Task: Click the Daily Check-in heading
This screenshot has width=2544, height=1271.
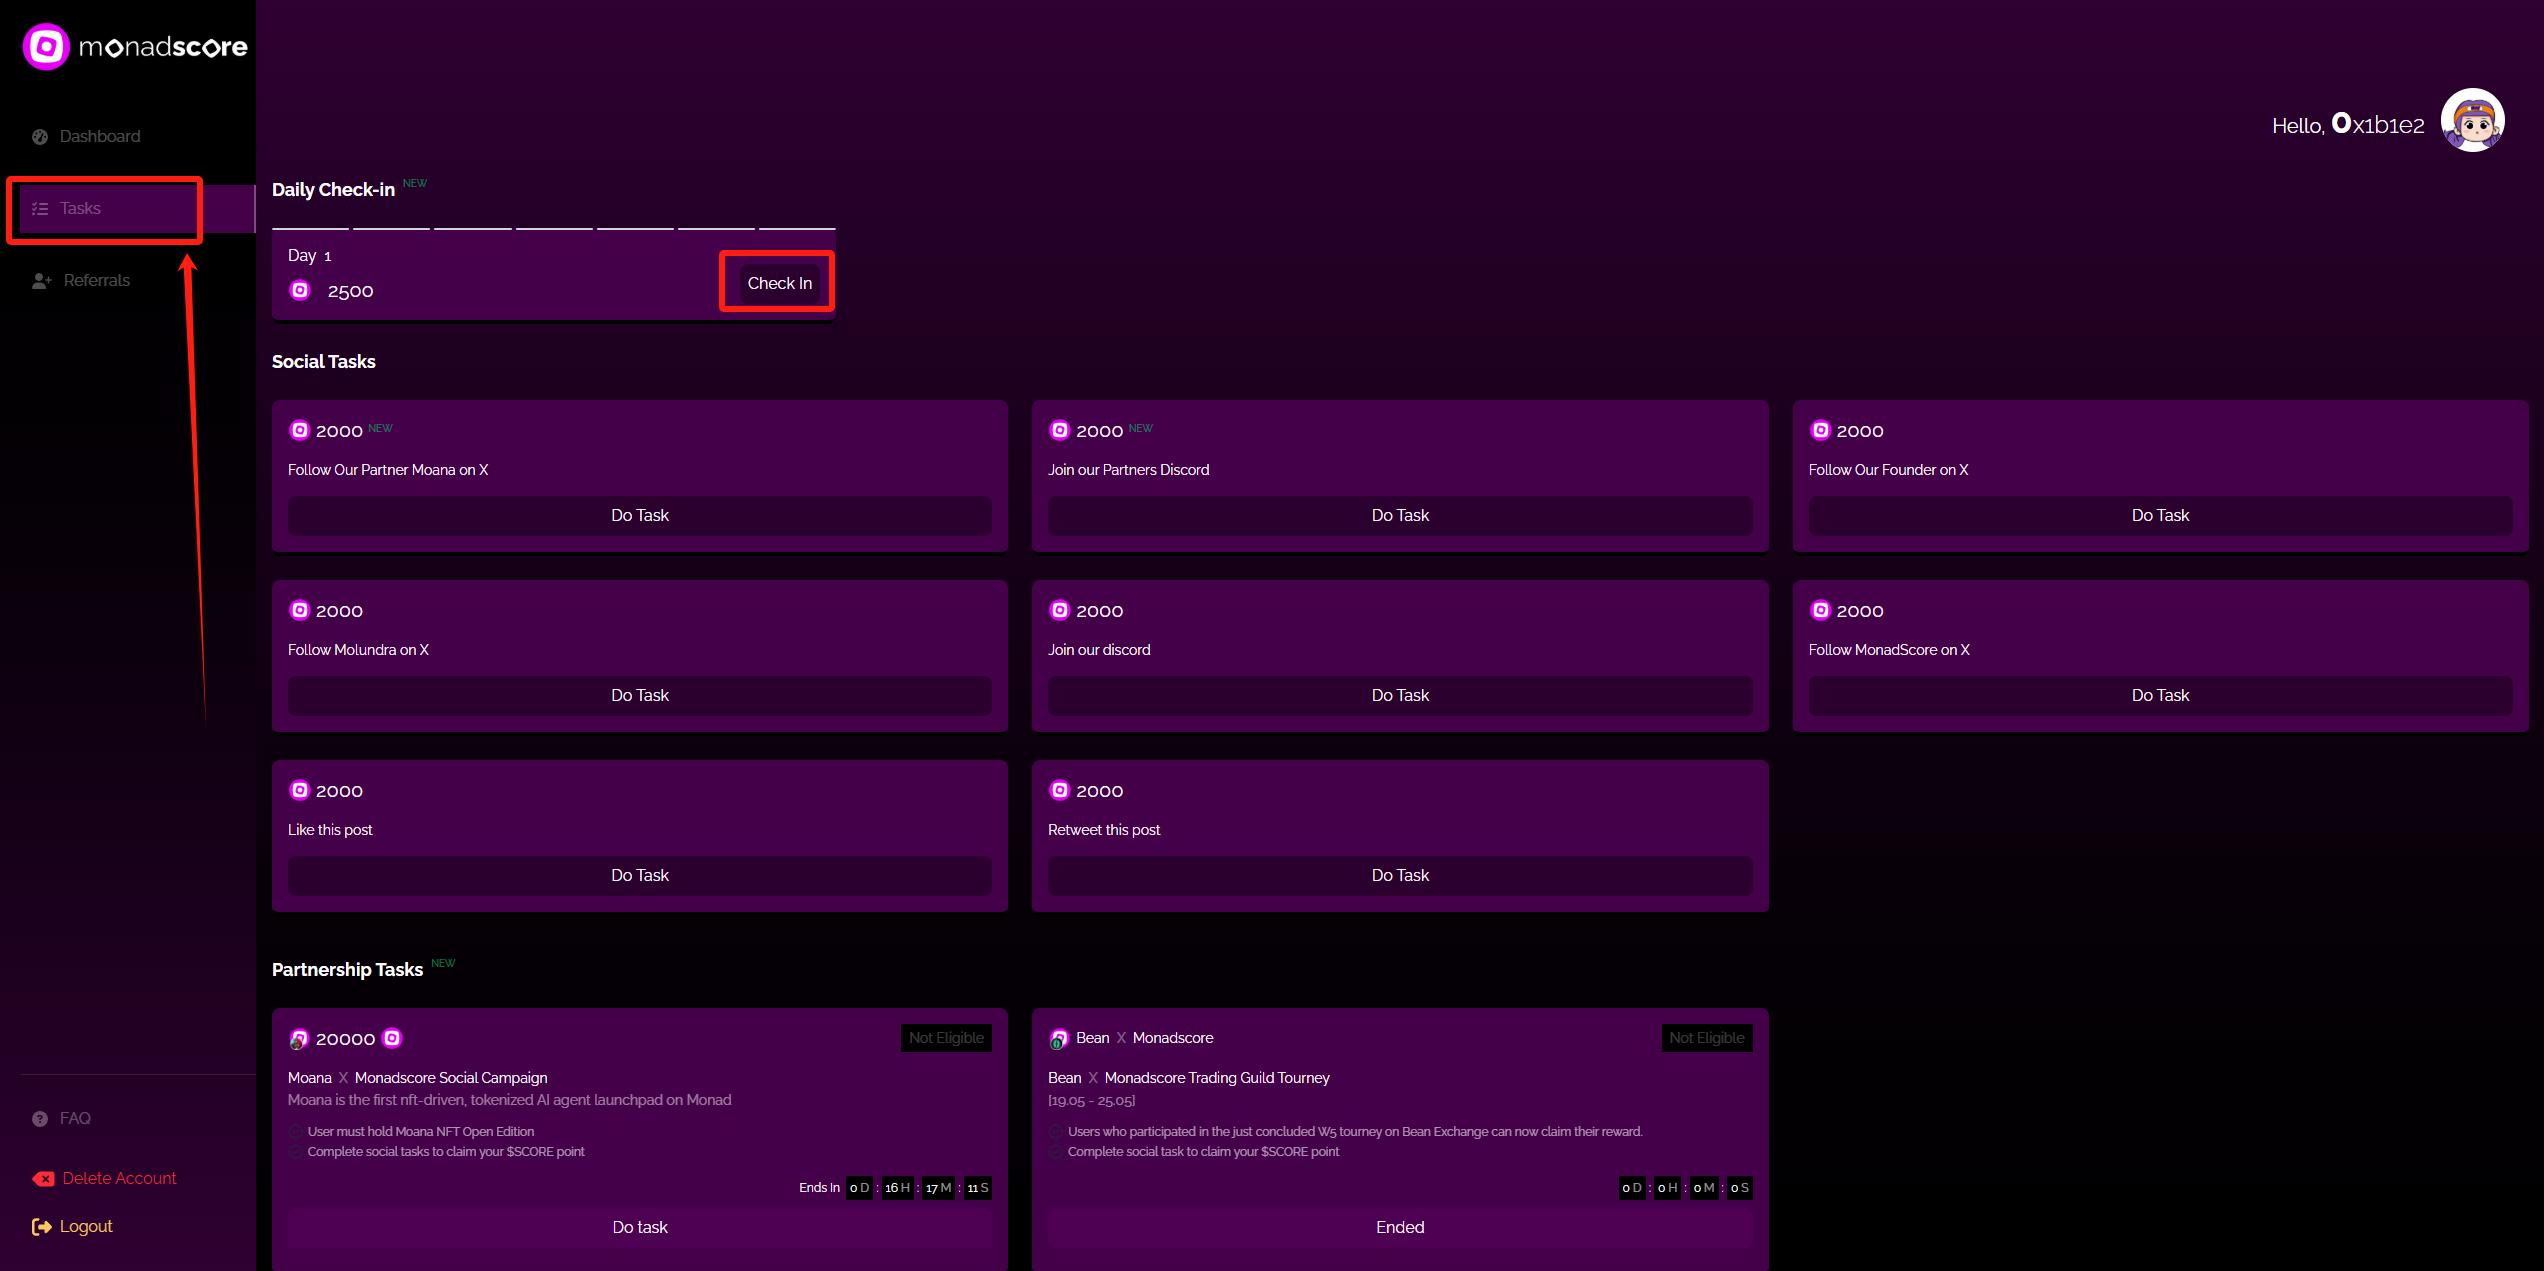Action: (333, 190)
